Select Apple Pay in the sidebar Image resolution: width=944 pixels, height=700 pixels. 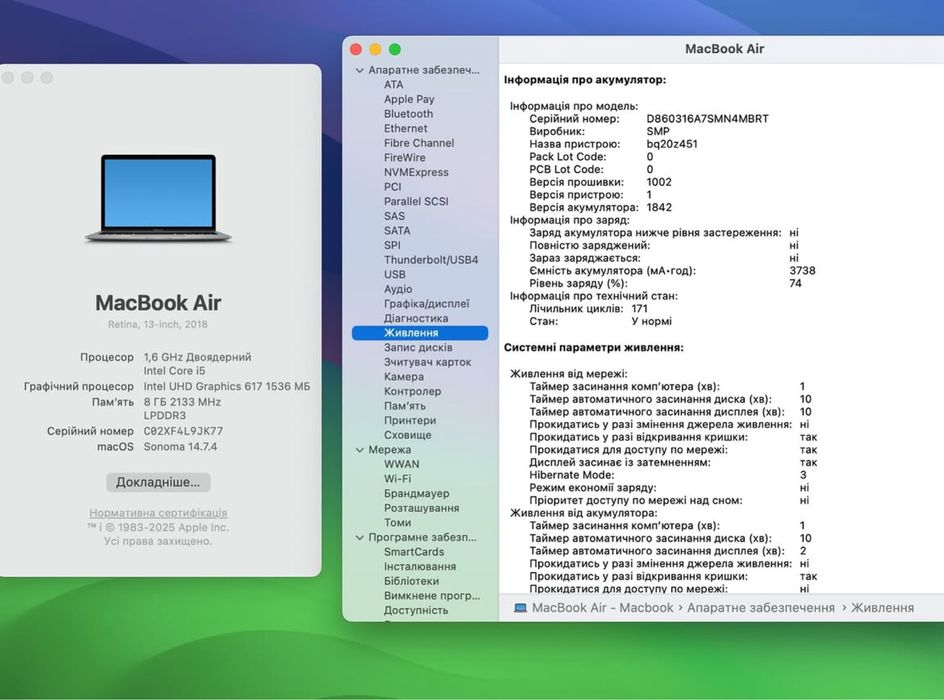(409, 99)
